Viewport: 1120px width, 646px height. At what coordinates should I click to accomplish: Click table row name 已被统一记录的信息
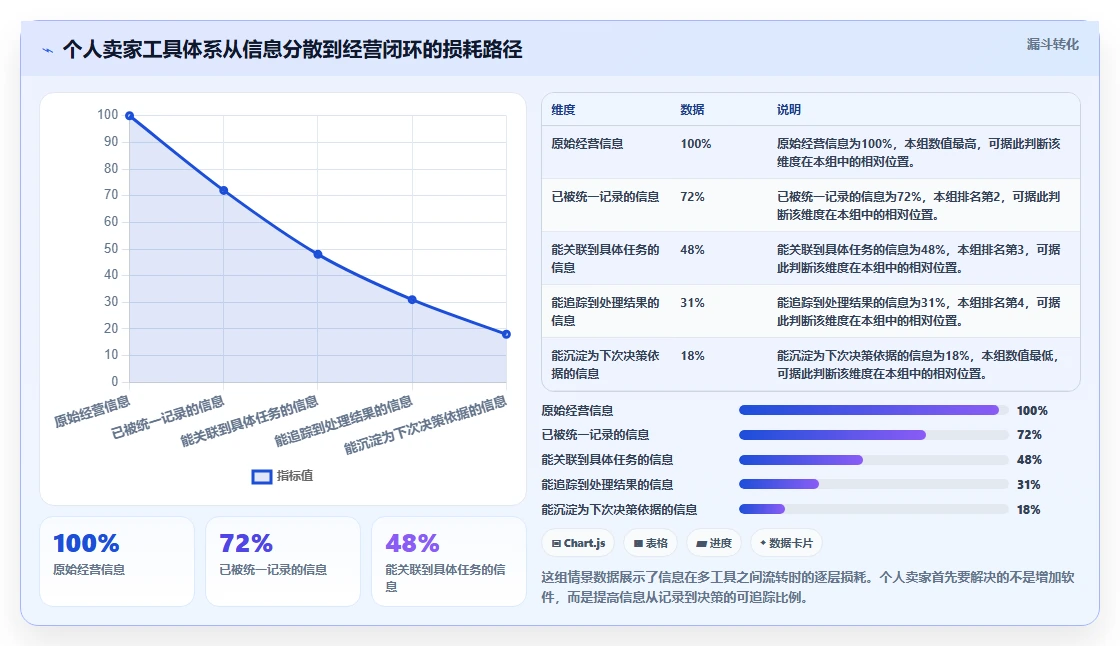point(605,197)
